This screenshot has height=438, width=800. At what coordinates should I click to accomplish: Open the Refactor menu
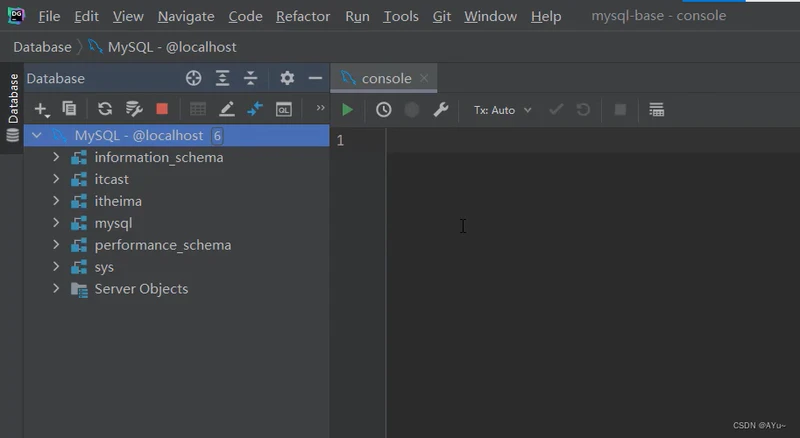[x=303, y=16]
